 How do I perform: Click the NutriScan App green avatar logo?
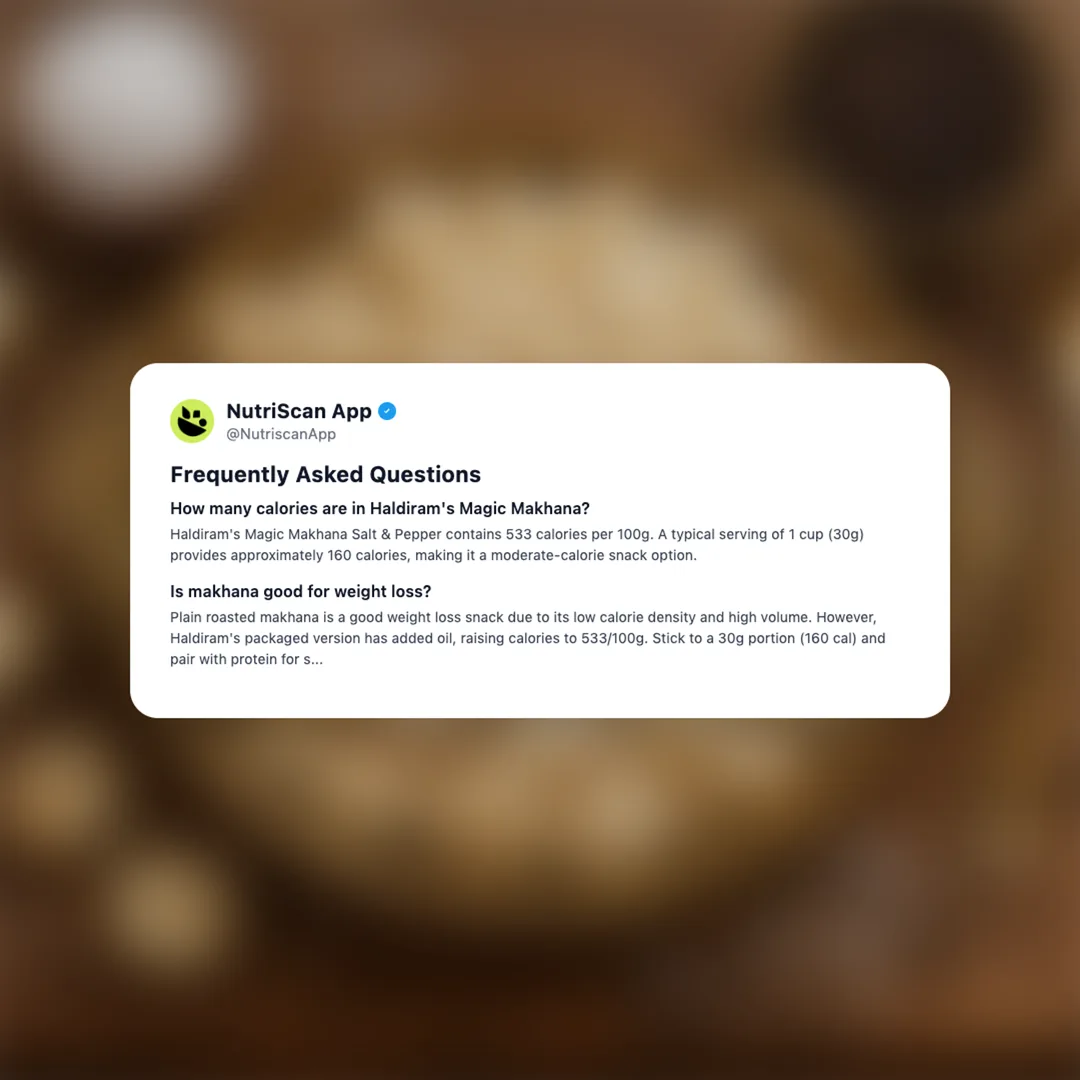[192, 421]
